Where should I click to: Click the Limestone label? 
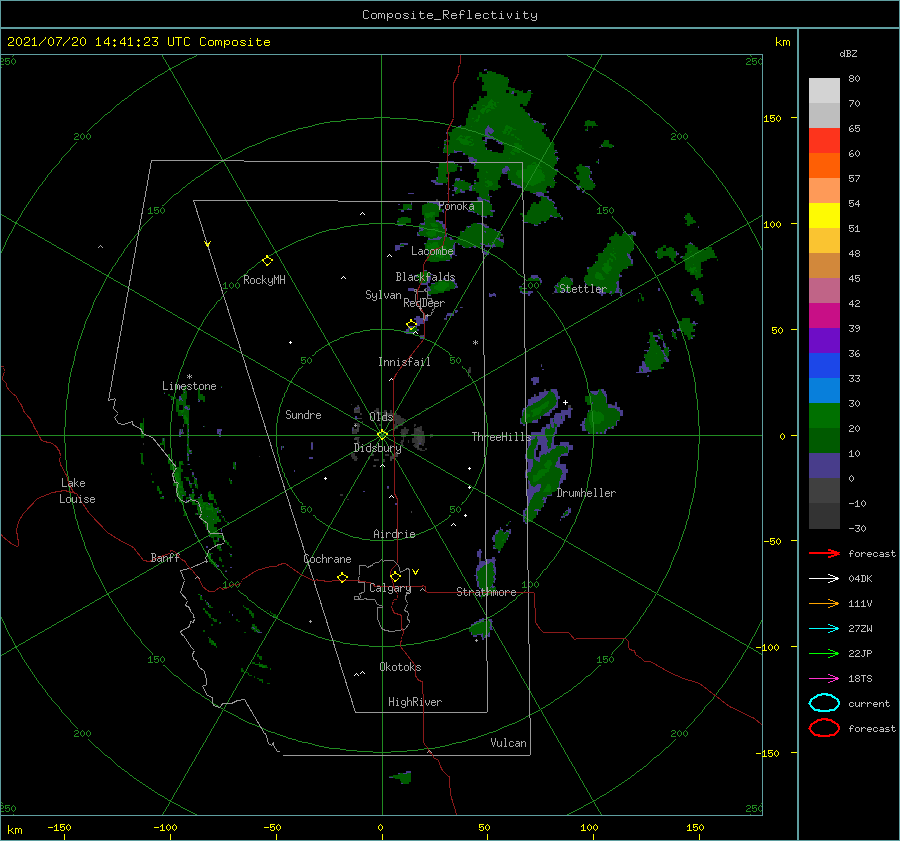[189, 386]
